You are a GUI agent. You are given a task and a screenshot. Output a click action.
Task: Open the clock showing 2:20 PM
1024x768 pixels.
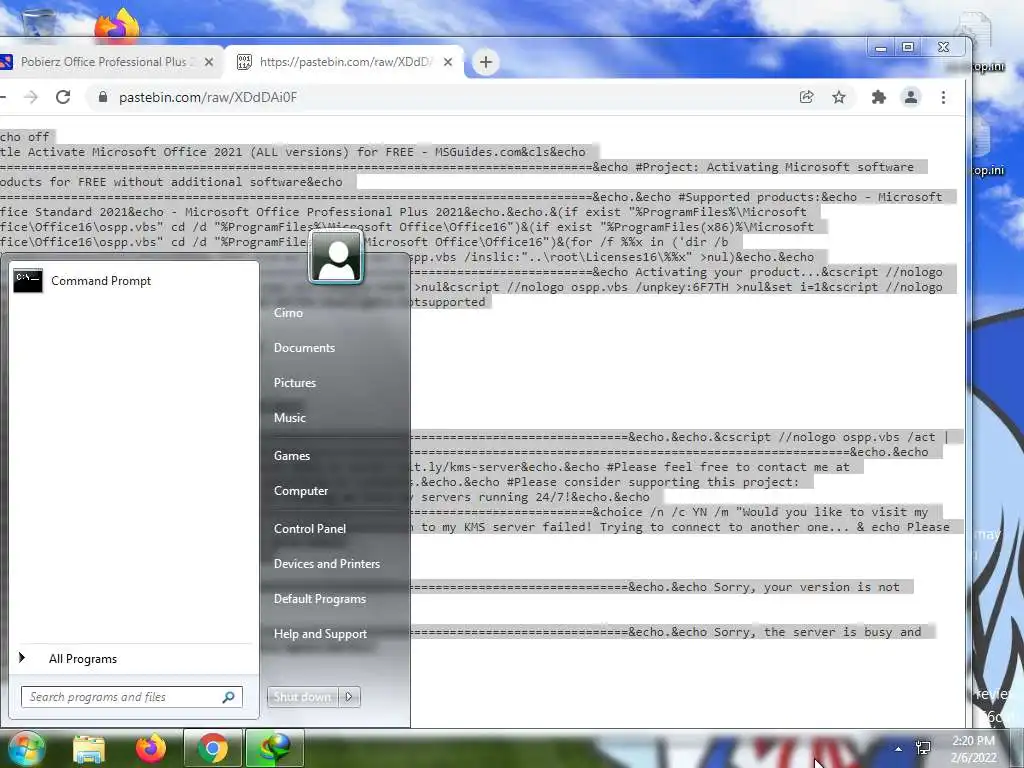click(x=973, y=749)
